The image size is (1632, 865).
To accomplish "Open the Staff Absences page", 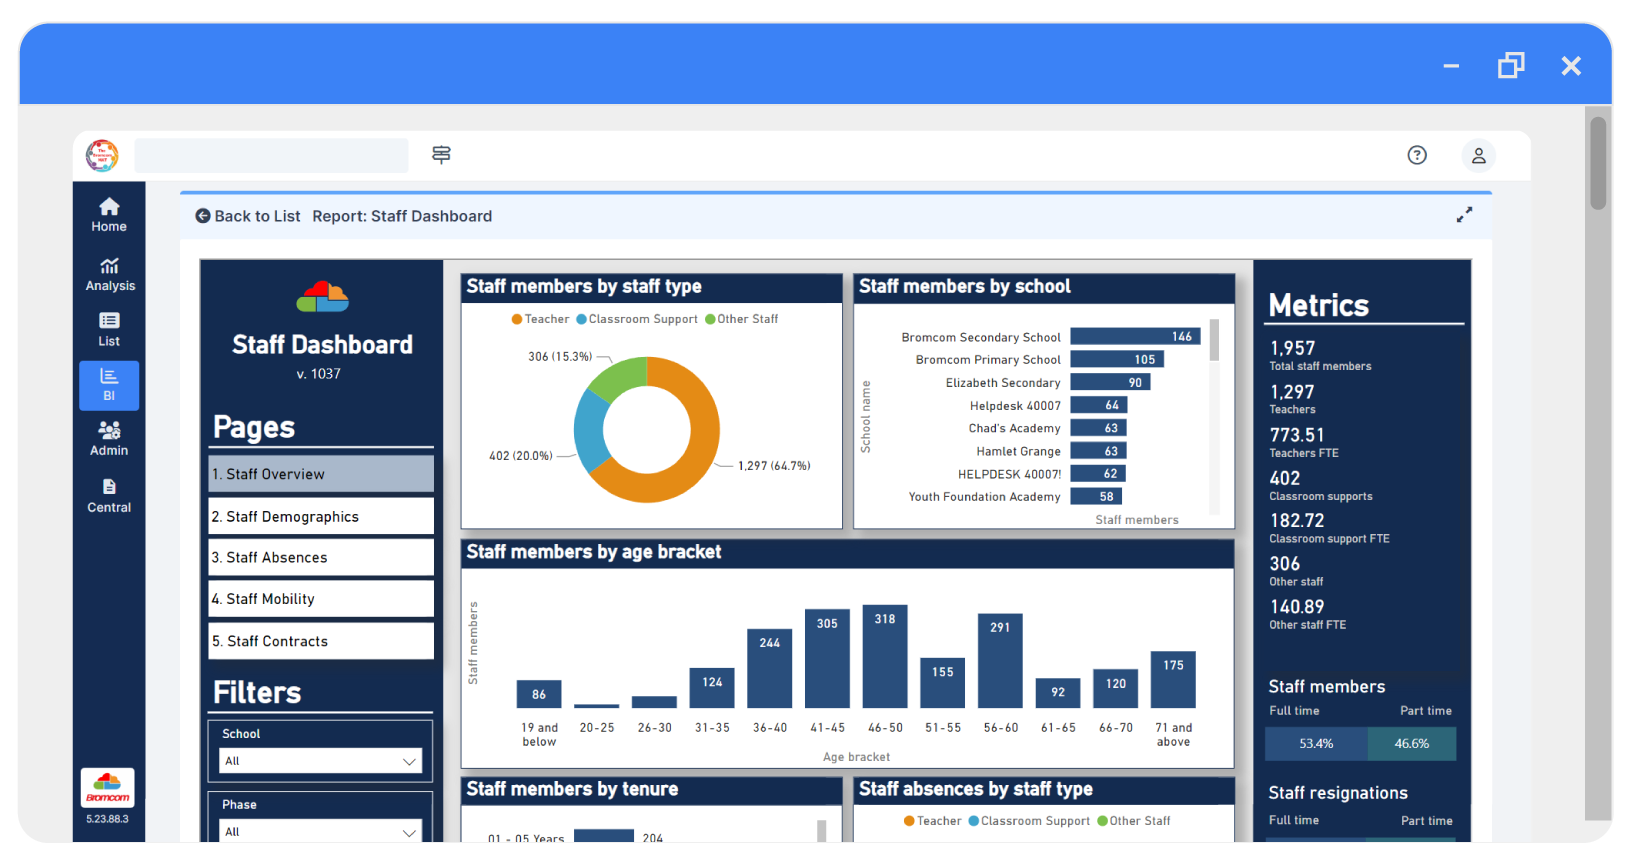I will [320, 557].
